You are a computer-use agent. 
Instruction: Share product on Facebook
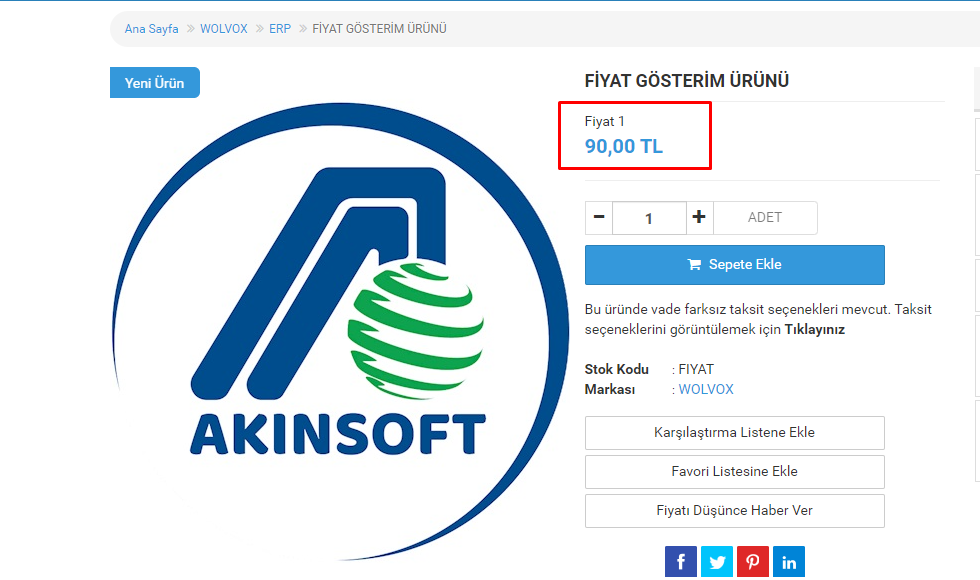[681, 561]
